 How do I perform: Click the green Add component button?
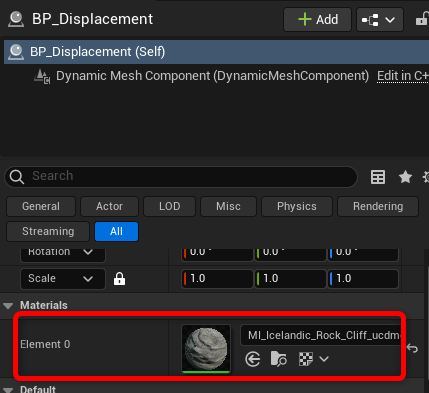click(x=317, y=20)
